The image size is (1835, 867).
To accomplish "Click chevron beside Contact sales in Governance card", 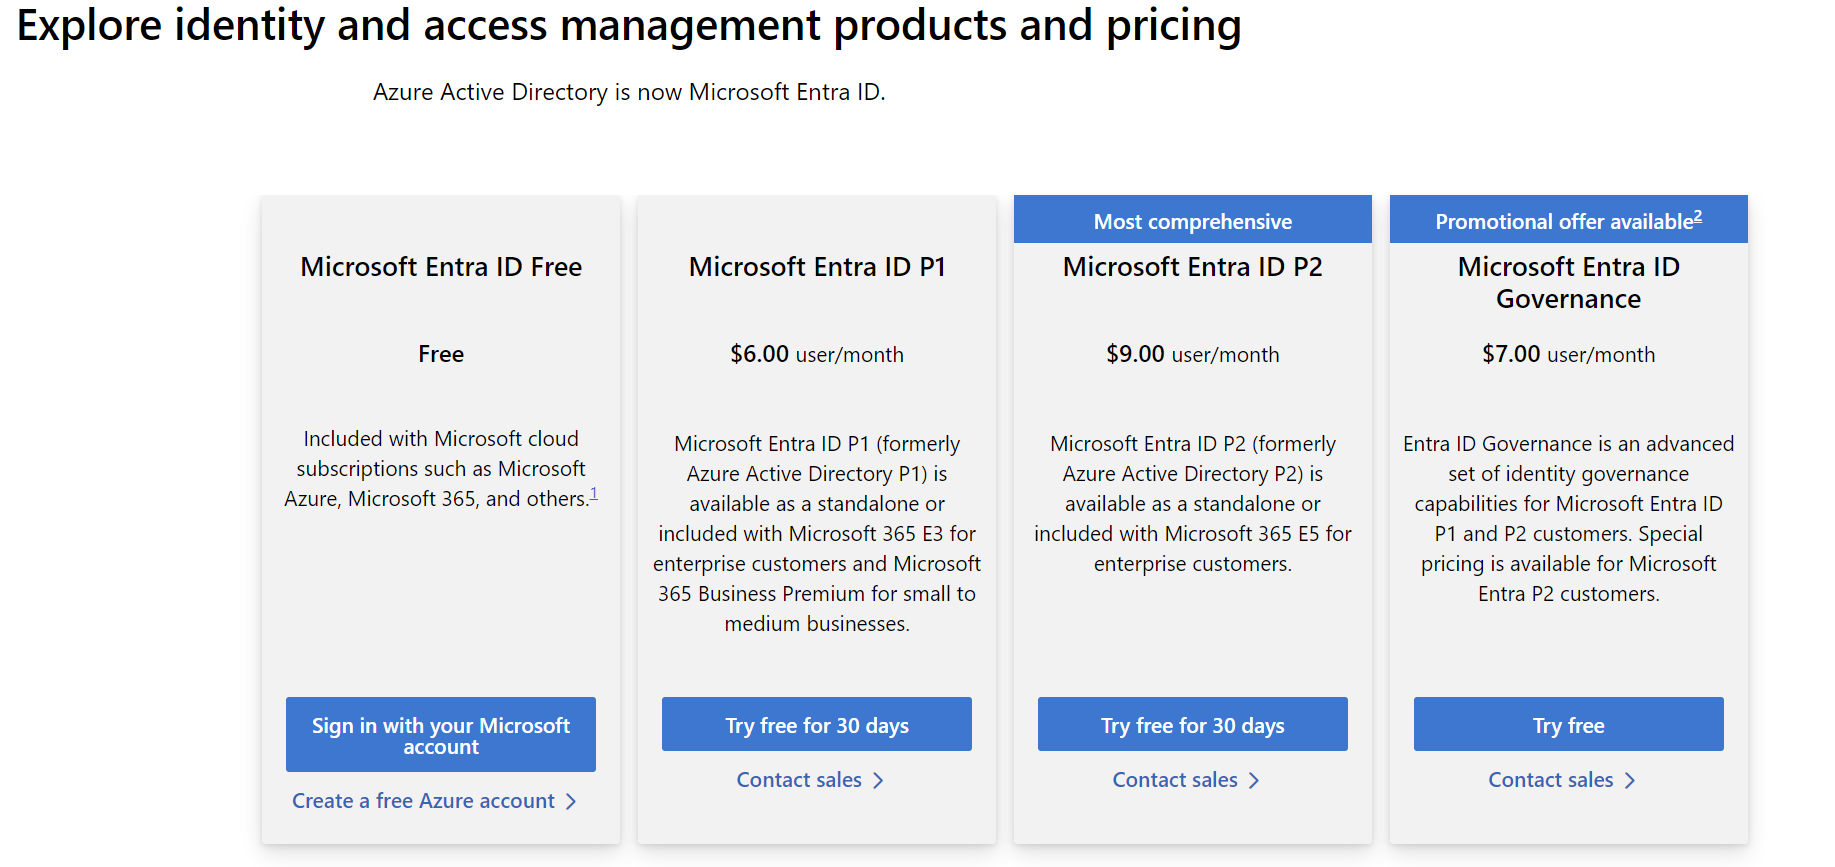I will pos(1630,780).
